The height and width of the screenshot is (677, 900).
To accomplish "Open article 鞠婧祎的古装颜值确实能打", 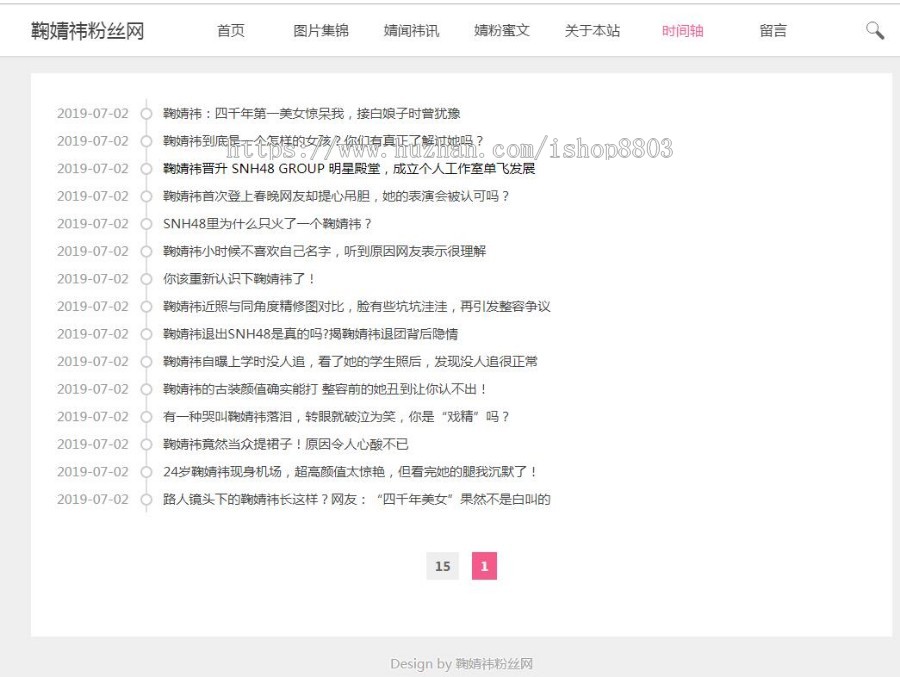I will (325, 389).
